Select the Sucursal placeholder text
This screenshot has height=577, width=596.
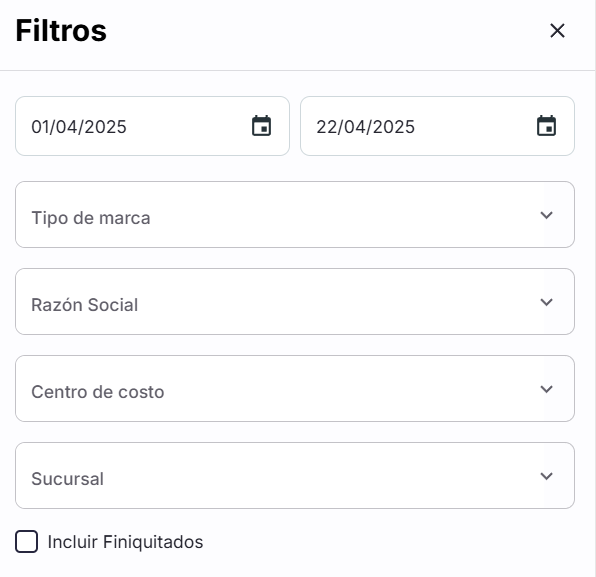click(67, 479)
